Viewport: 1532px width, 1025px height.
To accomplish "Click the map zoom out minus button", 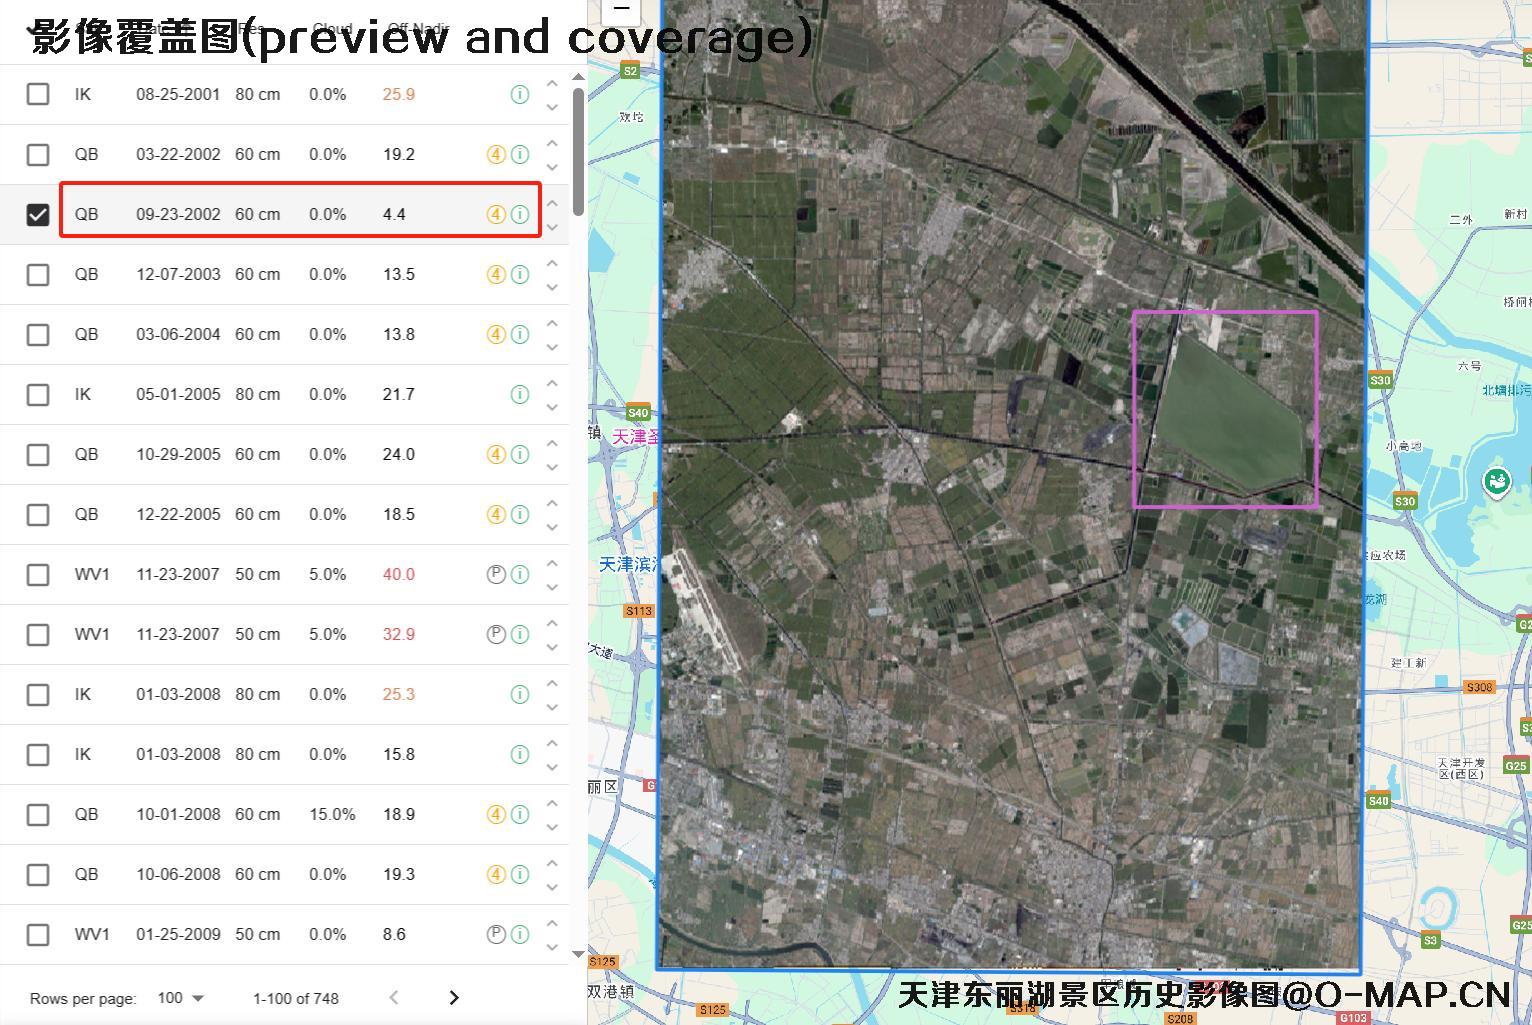I will click(621, 10).
